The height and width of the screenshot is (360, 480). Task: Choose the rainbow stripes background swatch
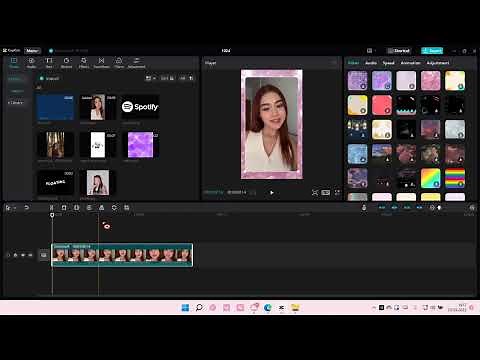(x=455, y=178)
